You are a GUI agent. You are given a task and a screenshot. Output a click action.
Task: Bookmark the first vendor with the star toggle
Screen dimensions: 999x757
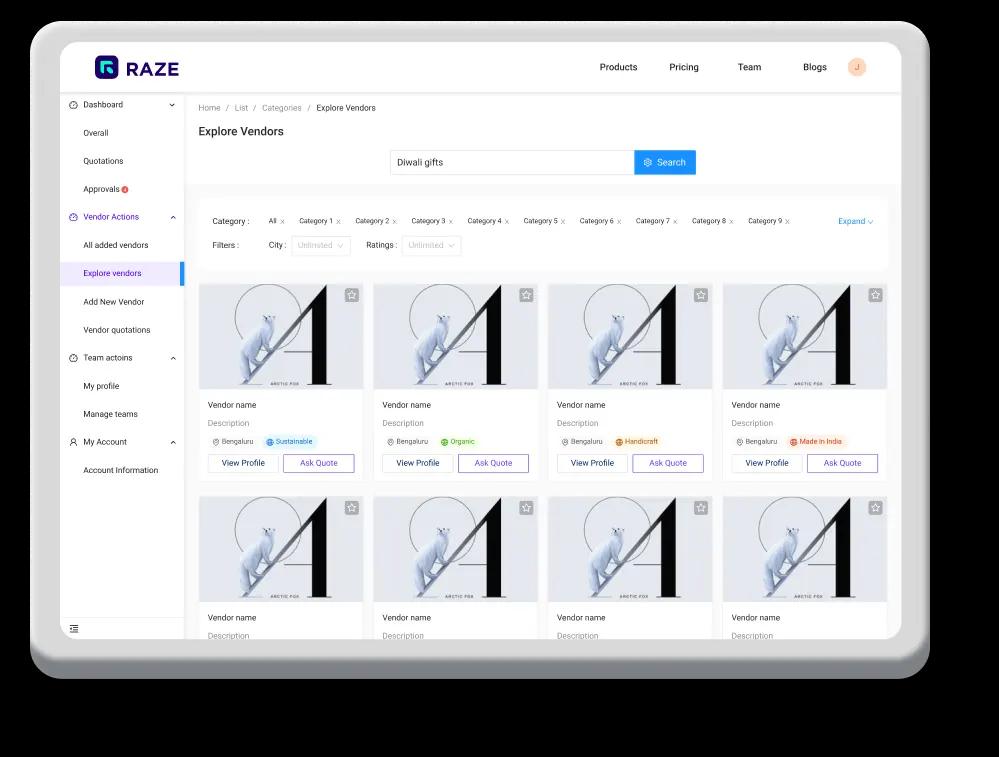point(352,295)
